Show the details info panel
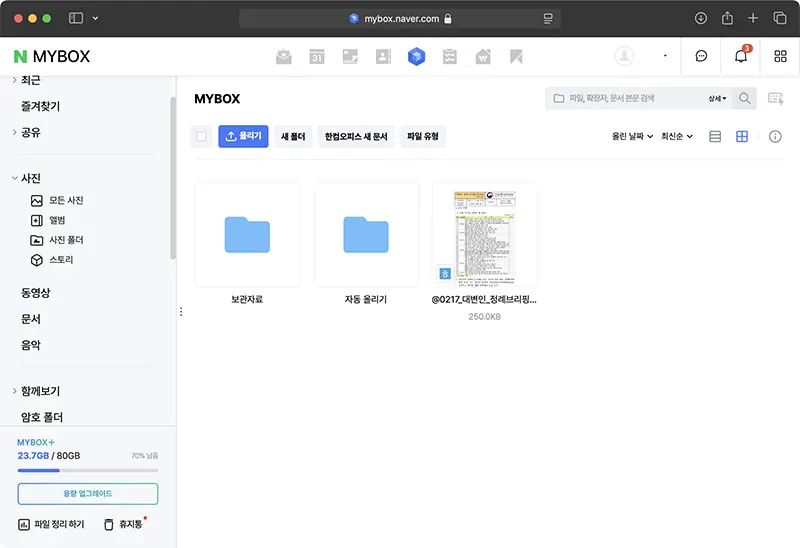The image size is (800, 548). [x=775, y=136]
